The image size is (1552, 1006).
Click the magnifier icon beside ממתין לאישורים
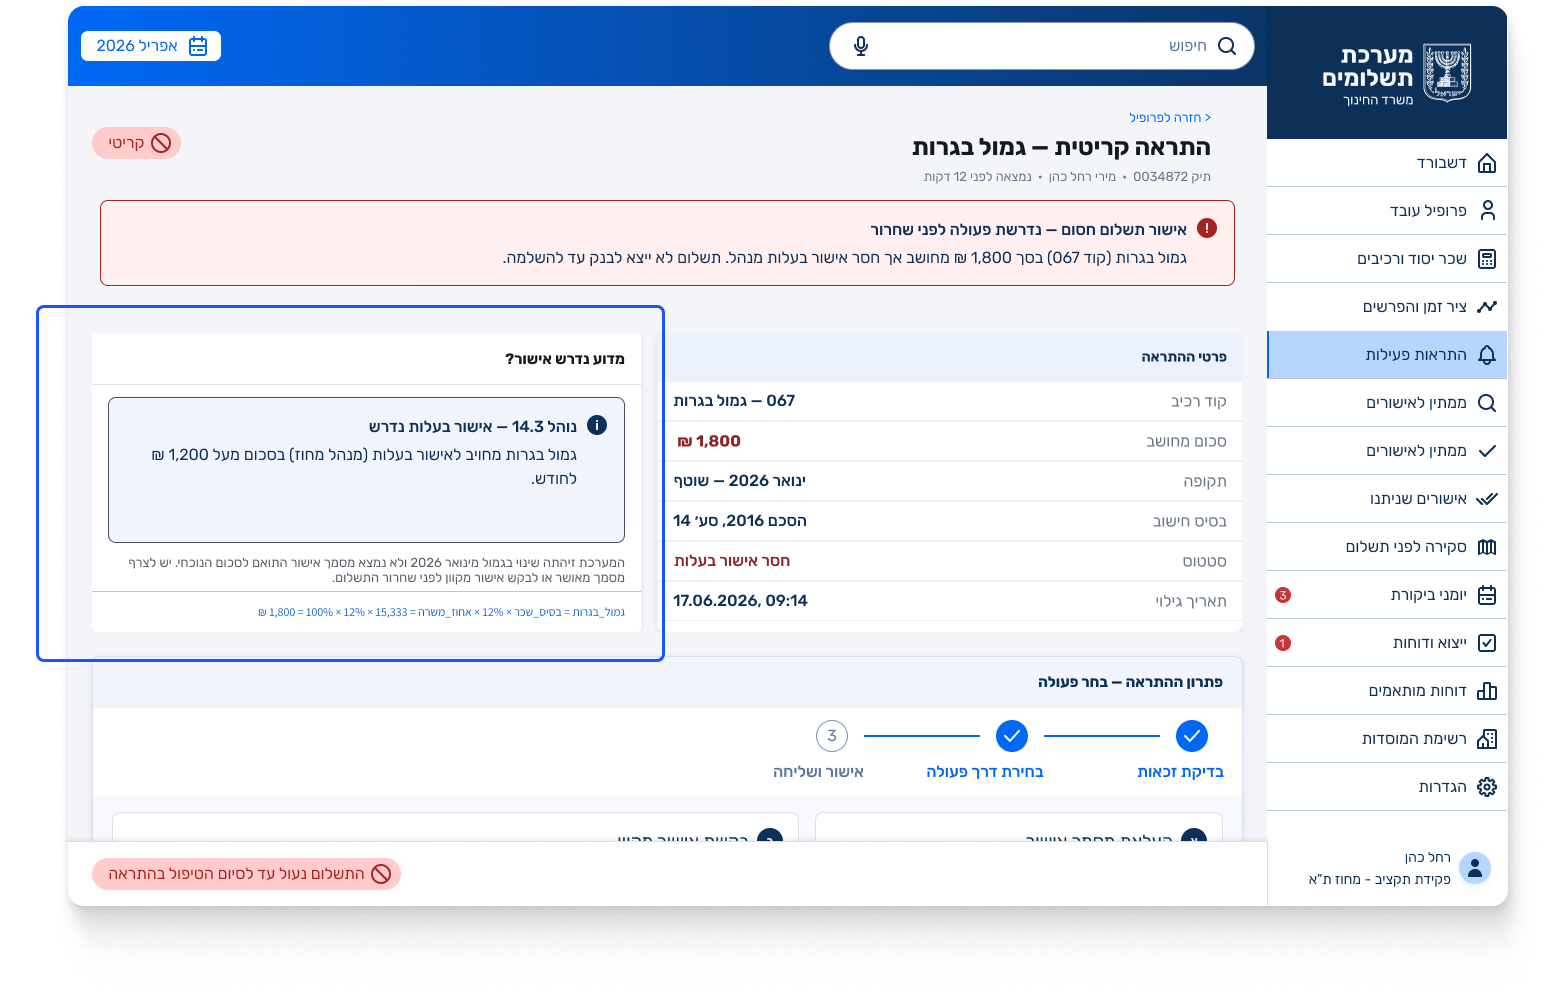click(x=1487, y=403)
